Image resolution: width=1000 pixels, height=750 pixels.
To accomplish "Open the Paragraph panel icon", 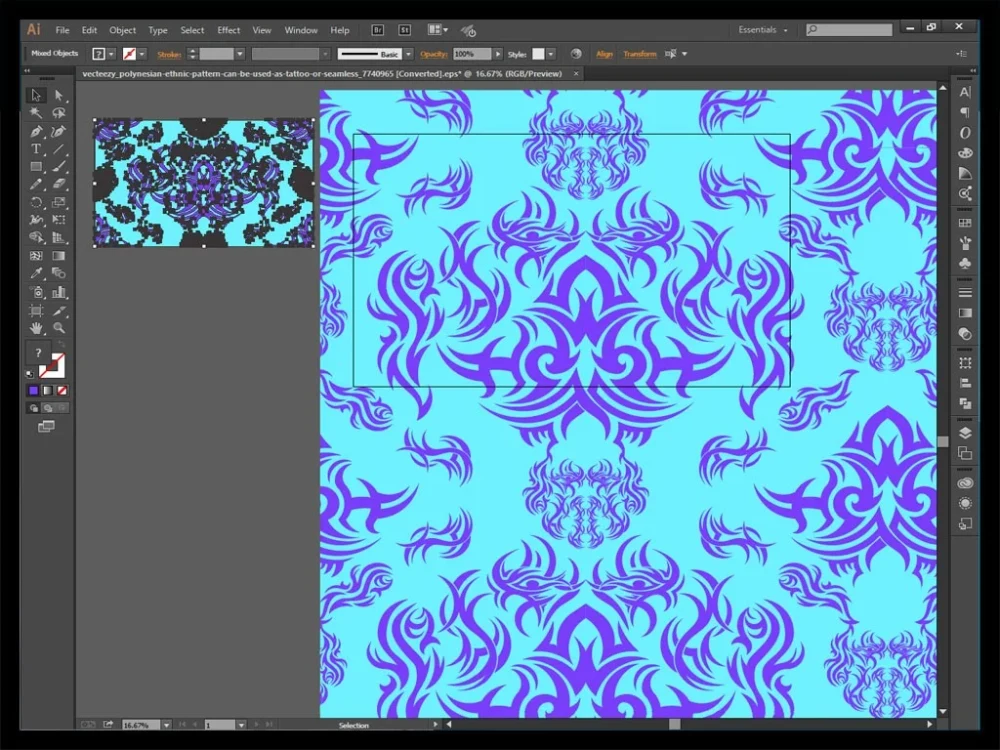I will coord(965,112).
